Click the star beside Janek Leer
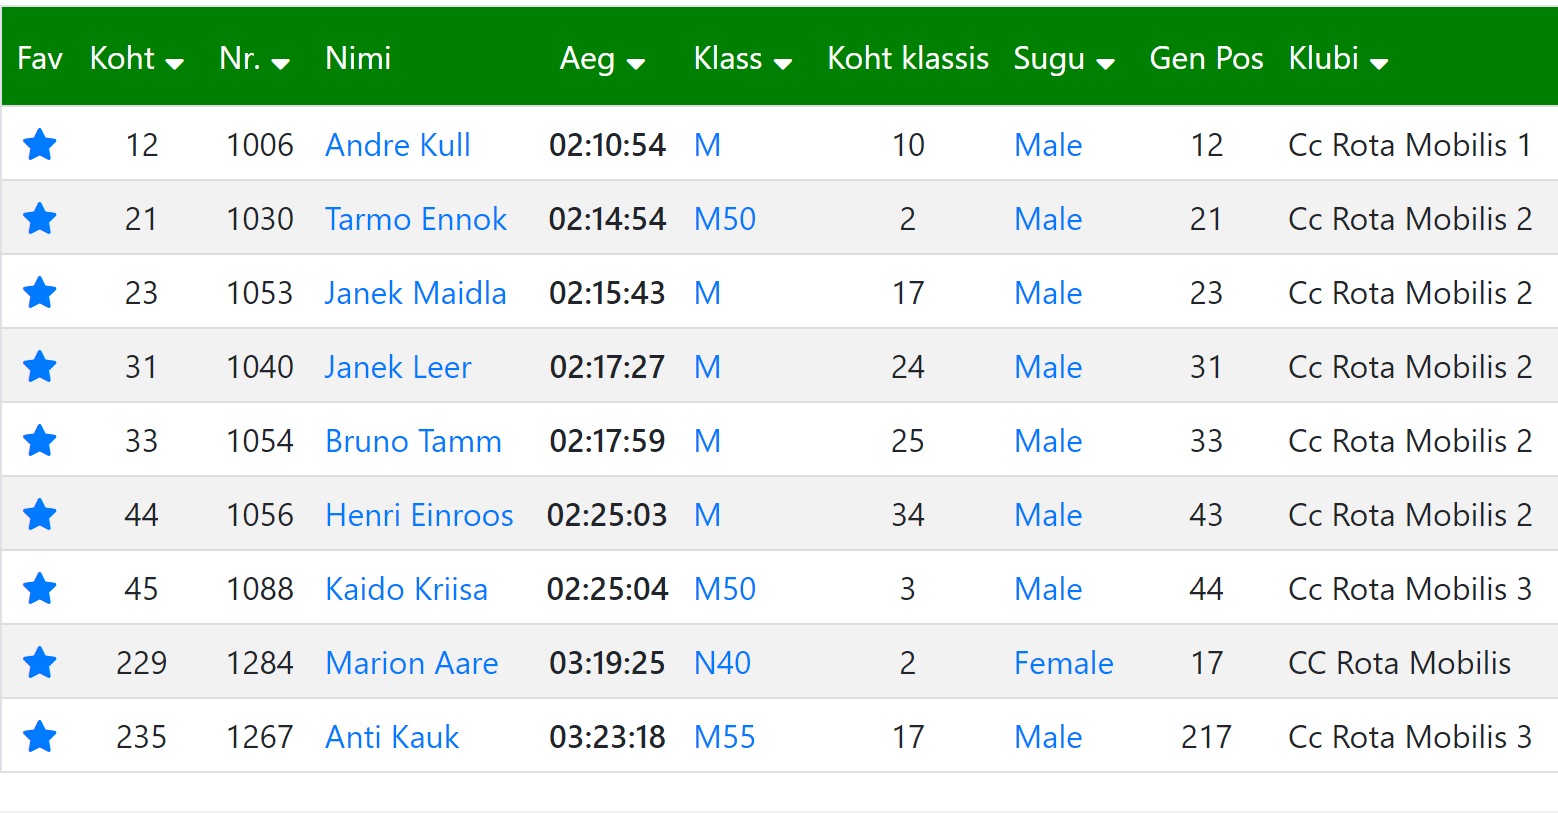The width and height of the screenshot is (1558, 813). pyautogui.click(x=40, y=367)
